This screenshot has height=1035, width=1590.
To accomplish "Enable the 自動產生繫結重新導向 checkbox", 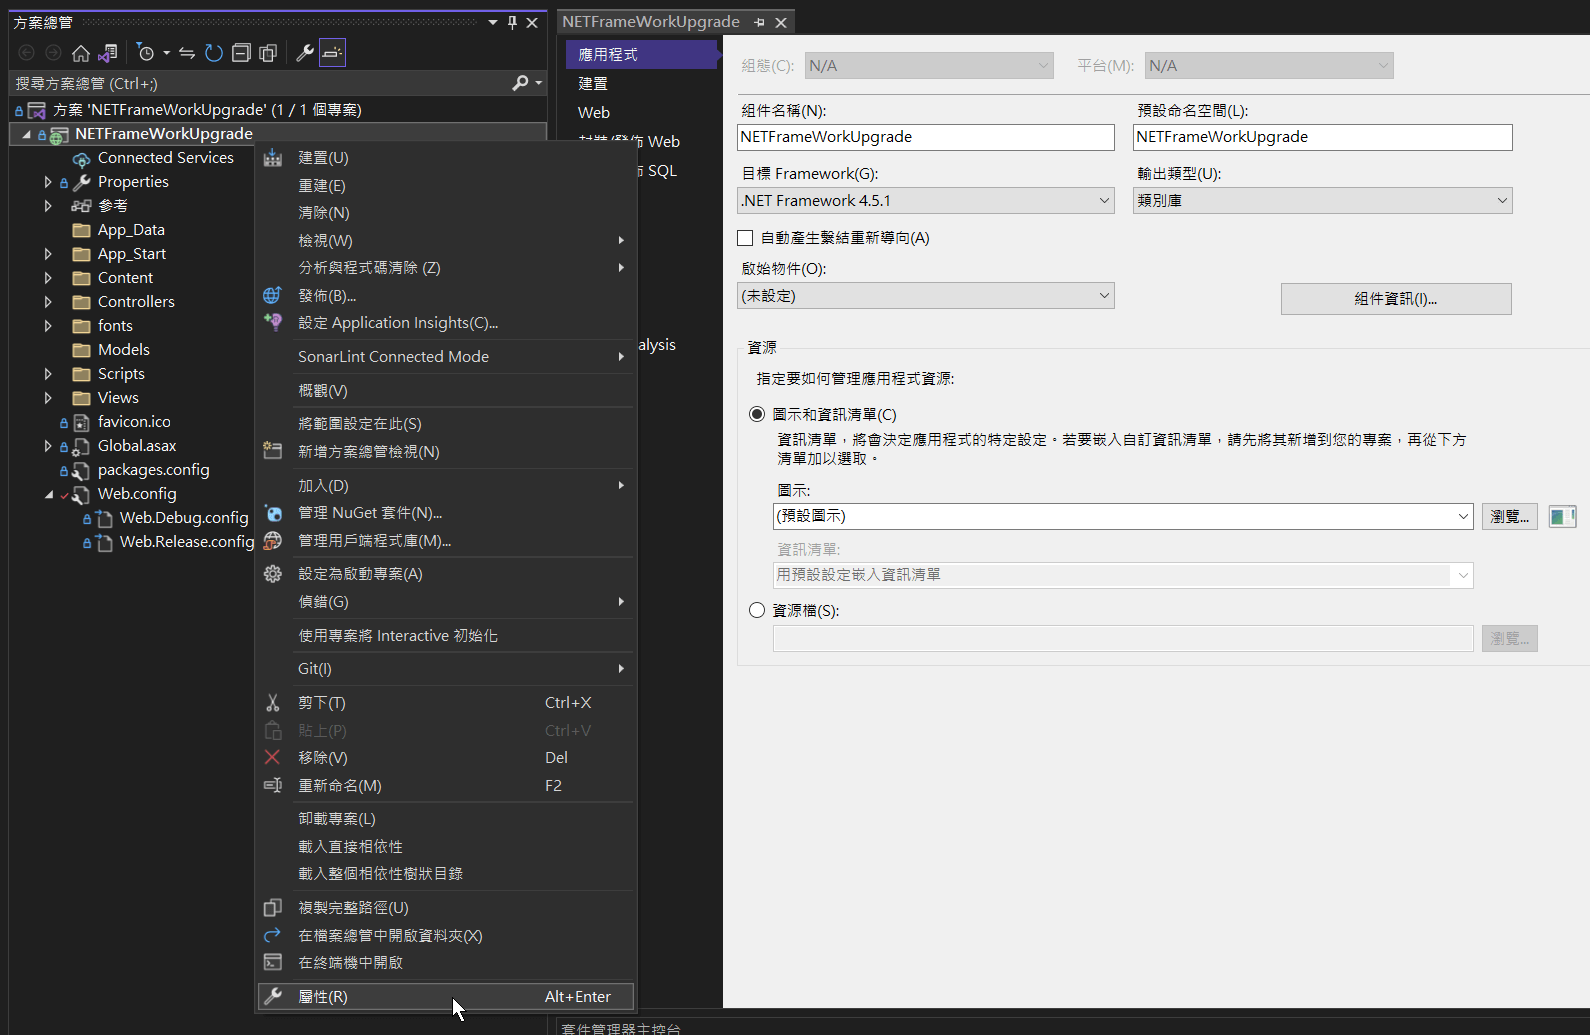I will point(745,238).
